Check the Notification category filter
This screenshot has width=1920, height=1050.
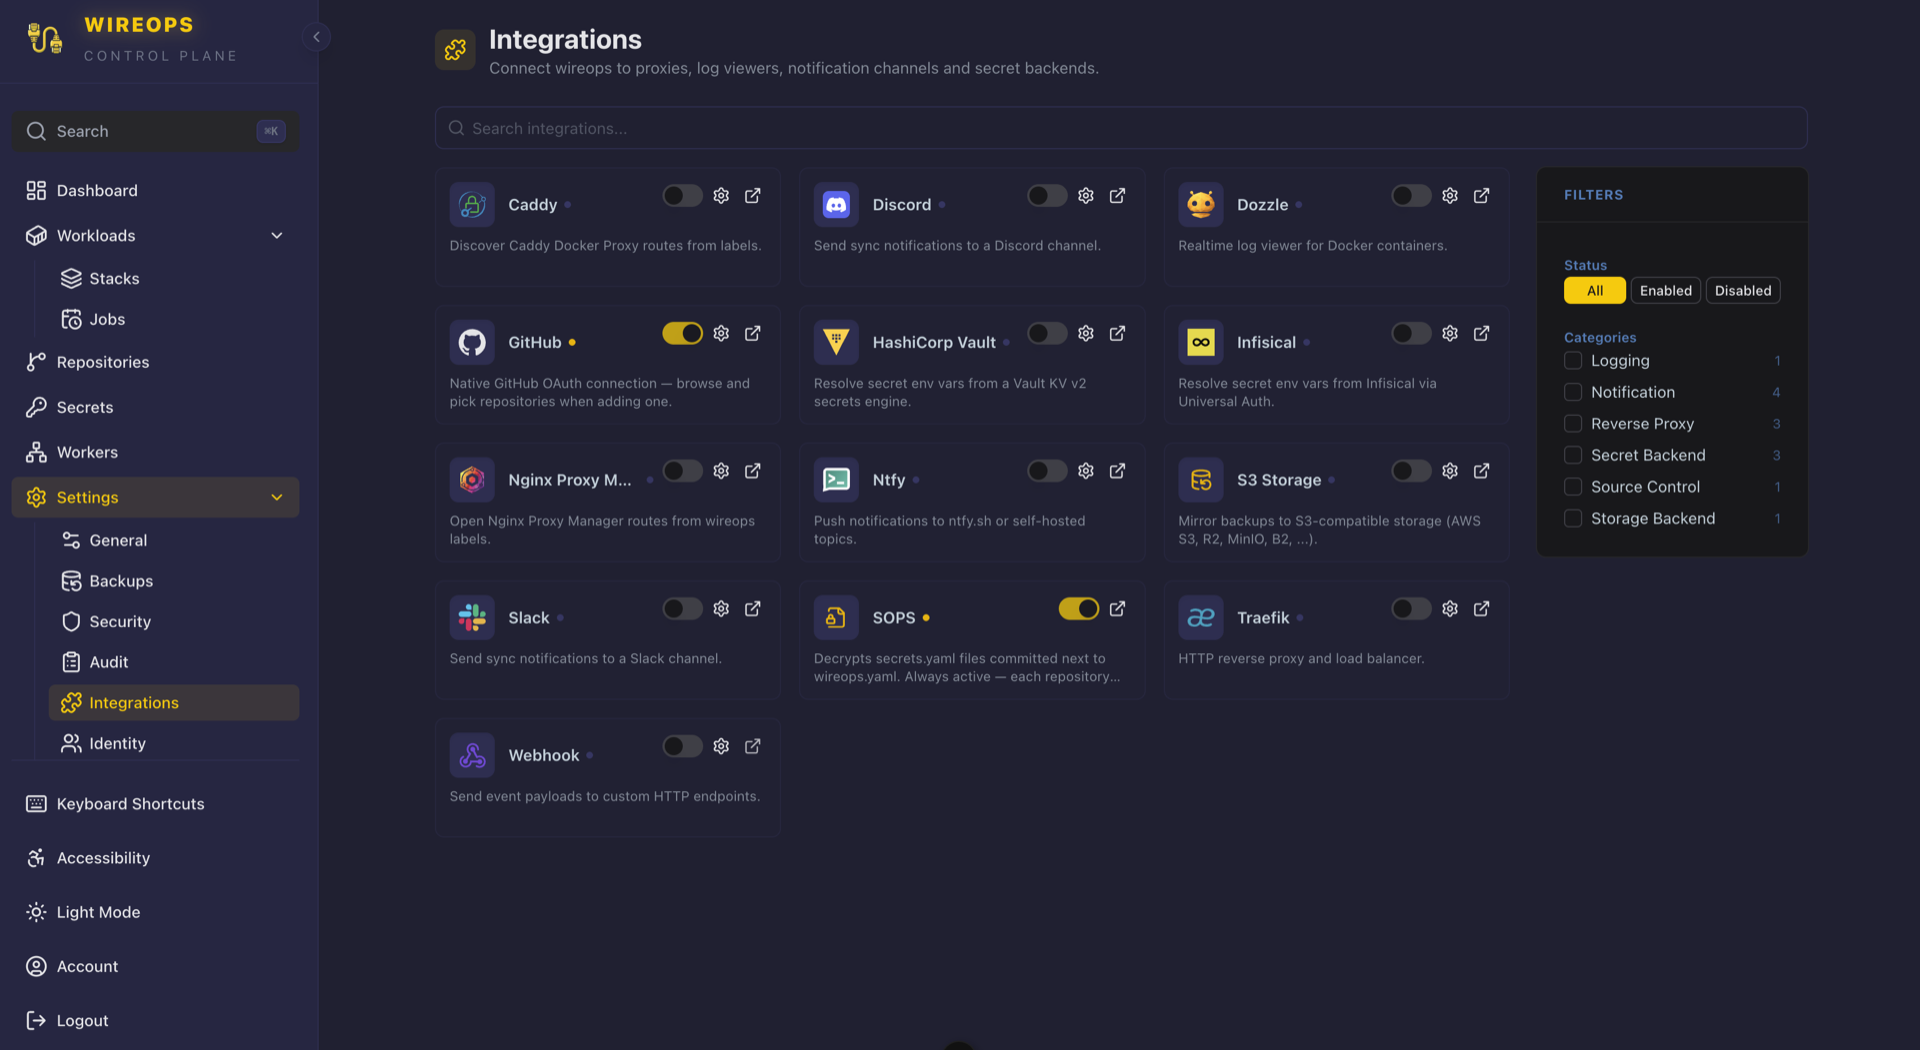[x=1573, y=393]
